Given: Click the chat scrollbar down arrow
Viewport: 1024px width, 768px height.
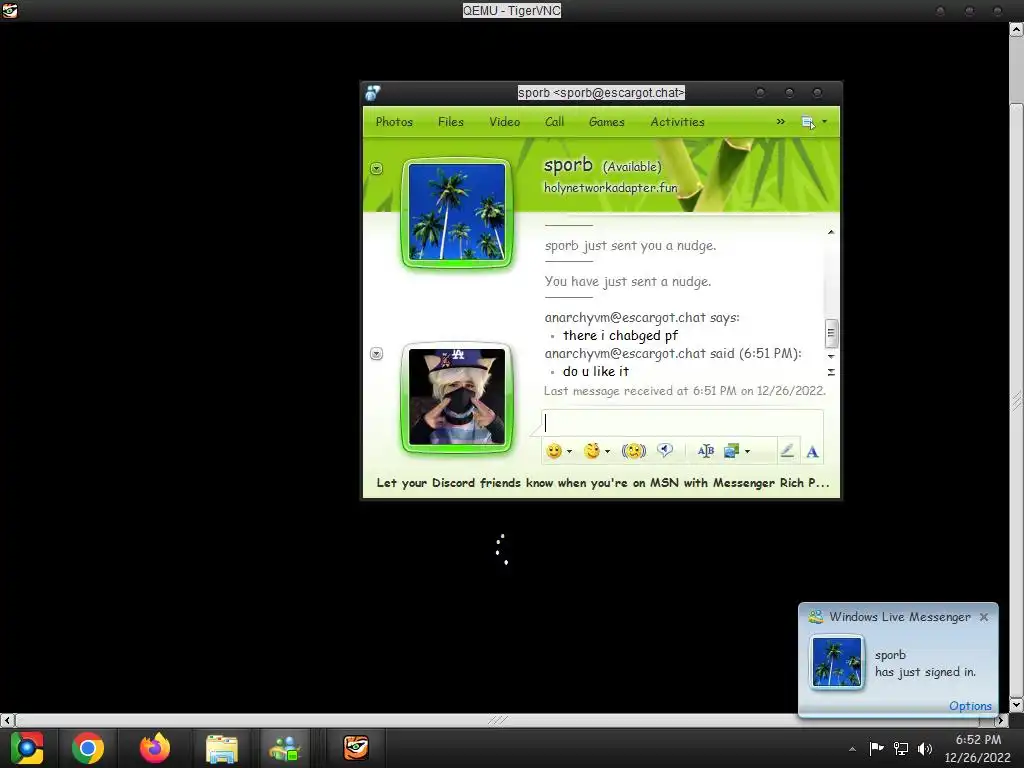Looking at the screenshot, I should 831,357.
